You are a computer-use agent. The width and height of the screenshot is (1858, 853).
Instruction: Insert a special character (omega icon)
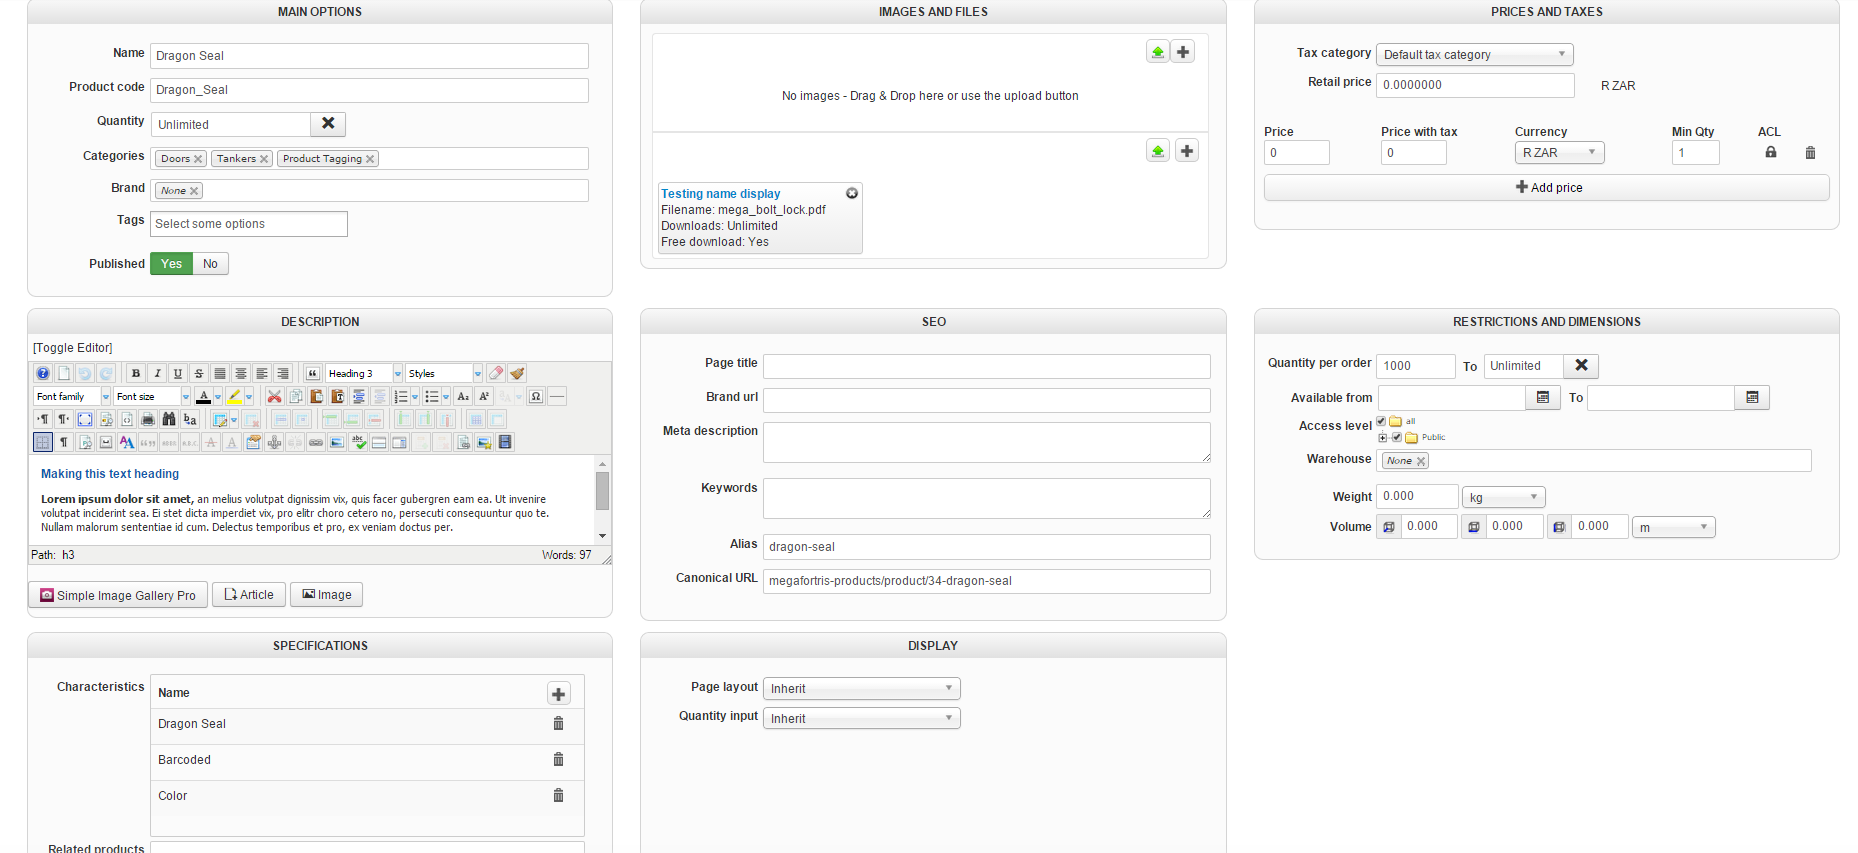coord(536,396)
